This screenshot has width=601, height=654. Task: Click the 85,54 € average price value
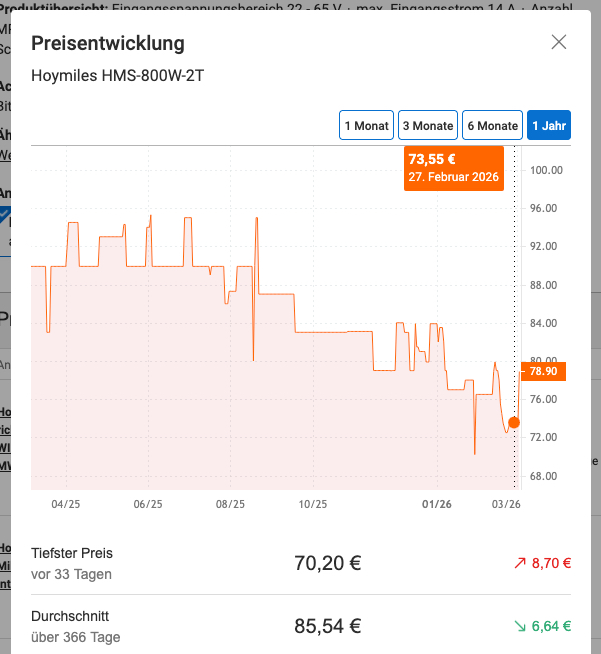(x=327, y=627)
